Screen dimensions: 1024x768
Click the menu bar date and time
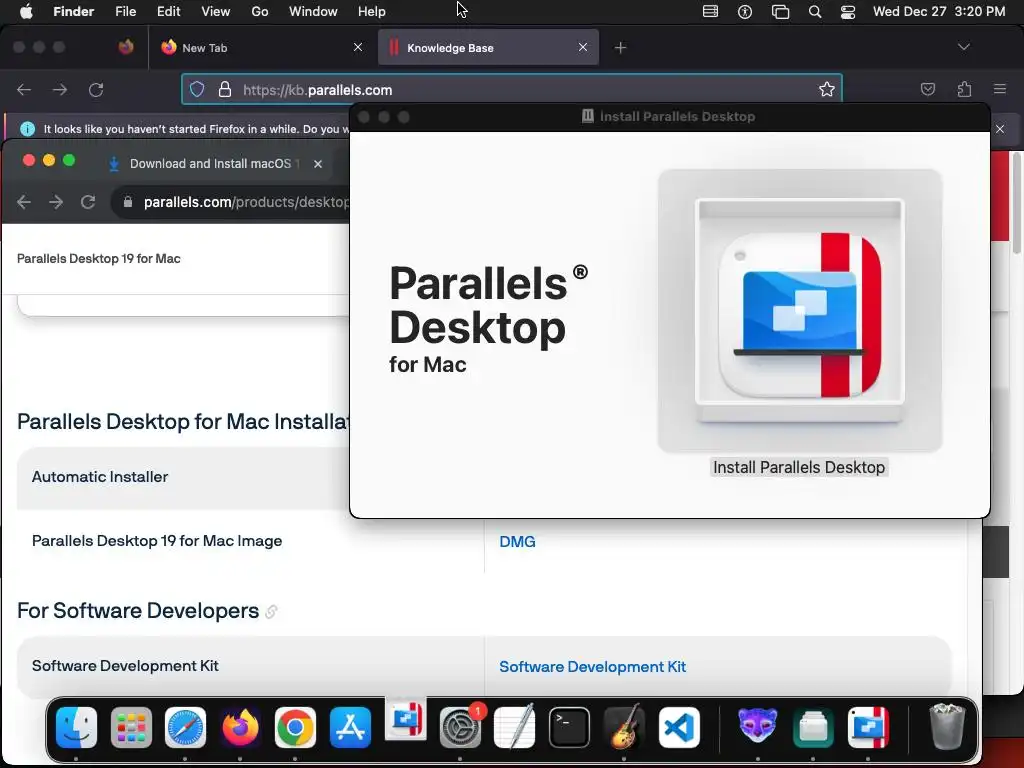(938, 12)
